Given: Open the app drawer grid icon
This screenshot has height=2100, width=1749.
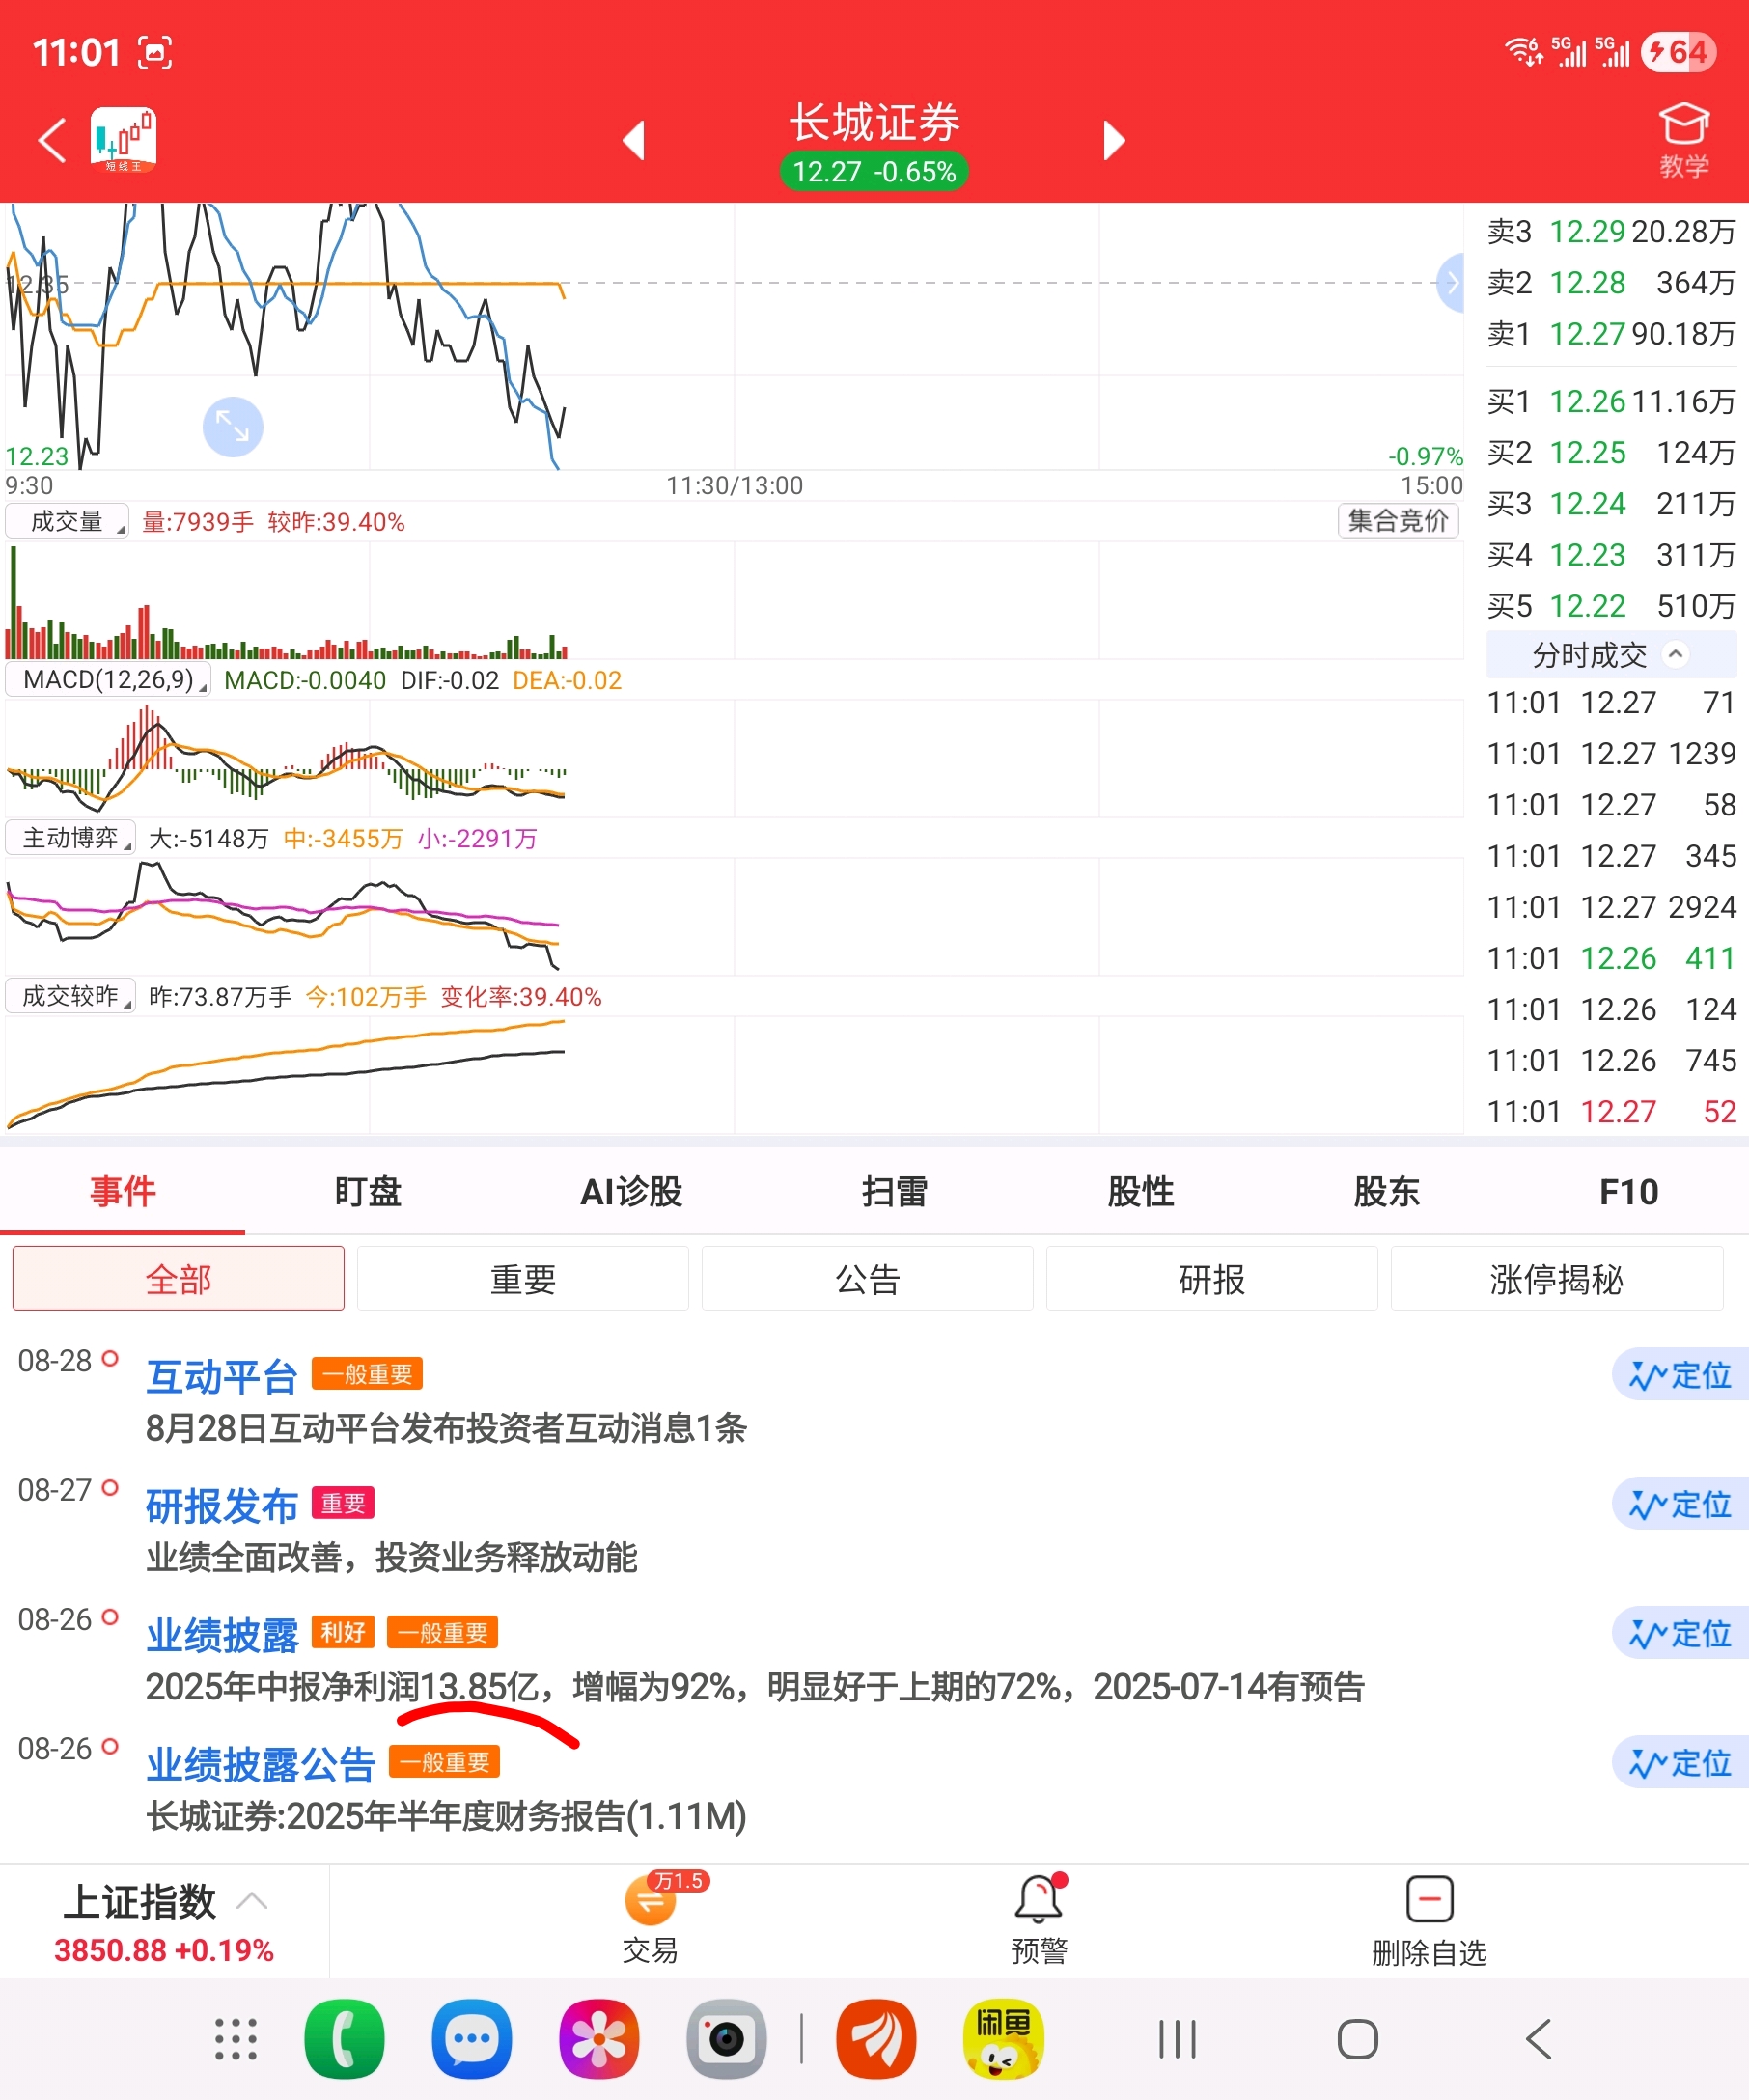Looking at the screenshot, I should (236, 2039).
